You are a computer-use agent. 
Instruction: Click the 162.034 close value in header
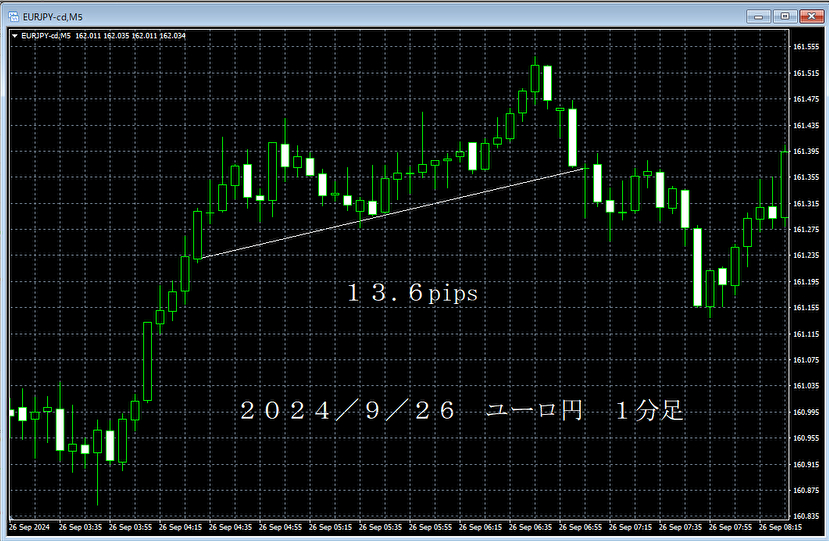[172, 36]
